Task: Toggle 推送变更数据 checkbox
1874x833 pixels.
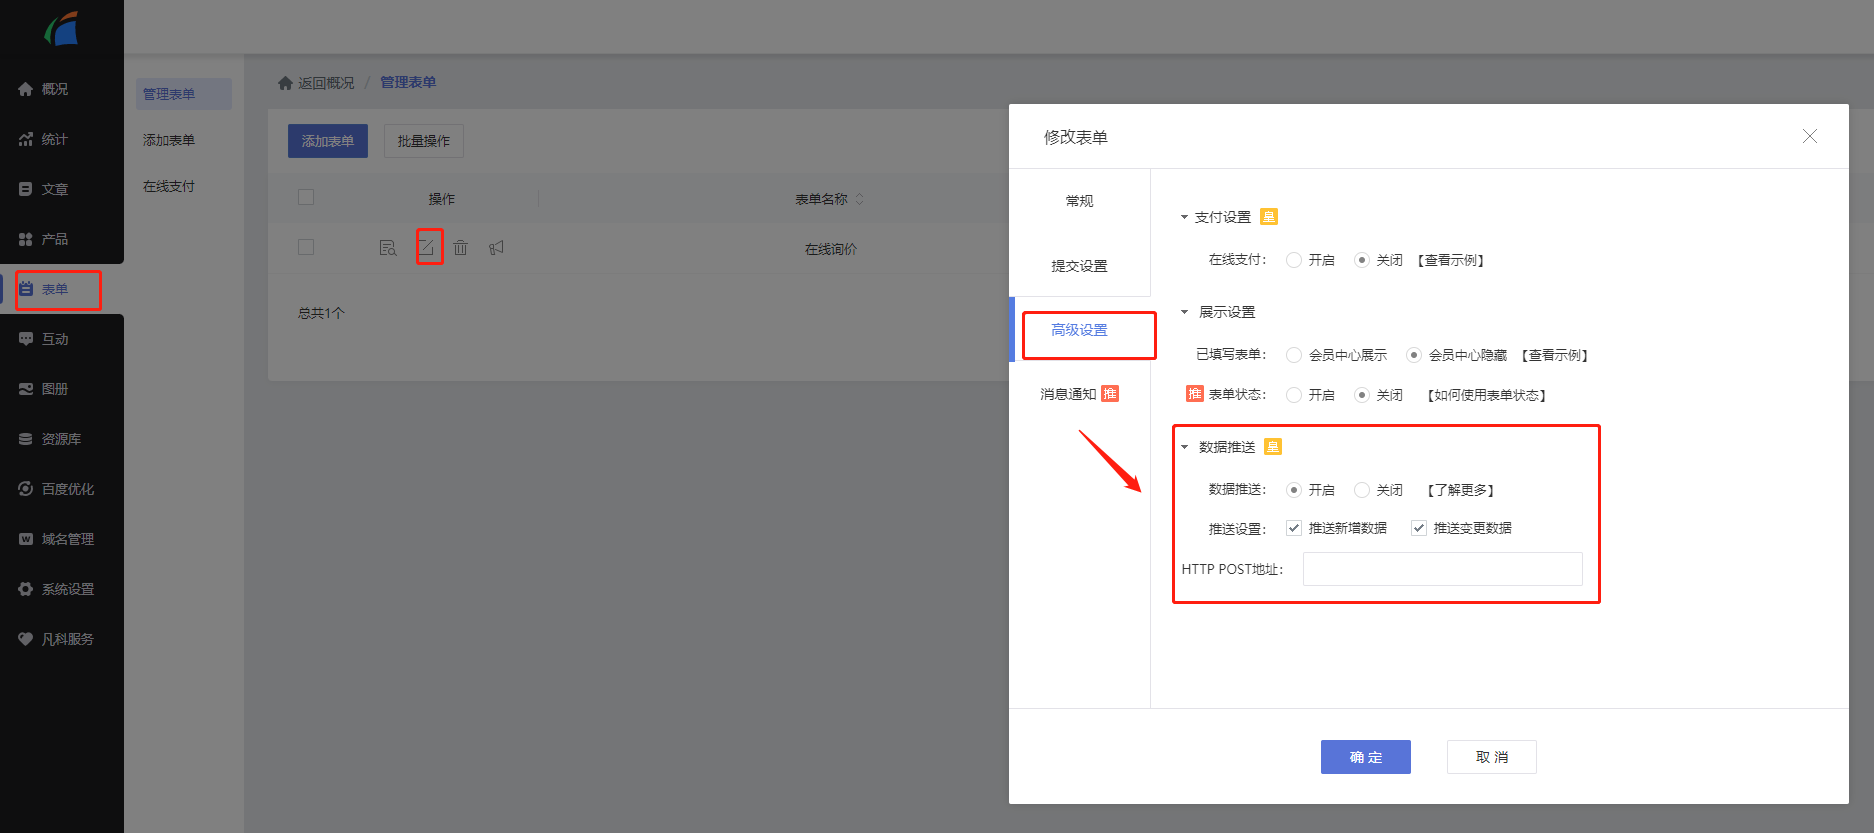Action: pyautogui.click(x=1418, y=528)
